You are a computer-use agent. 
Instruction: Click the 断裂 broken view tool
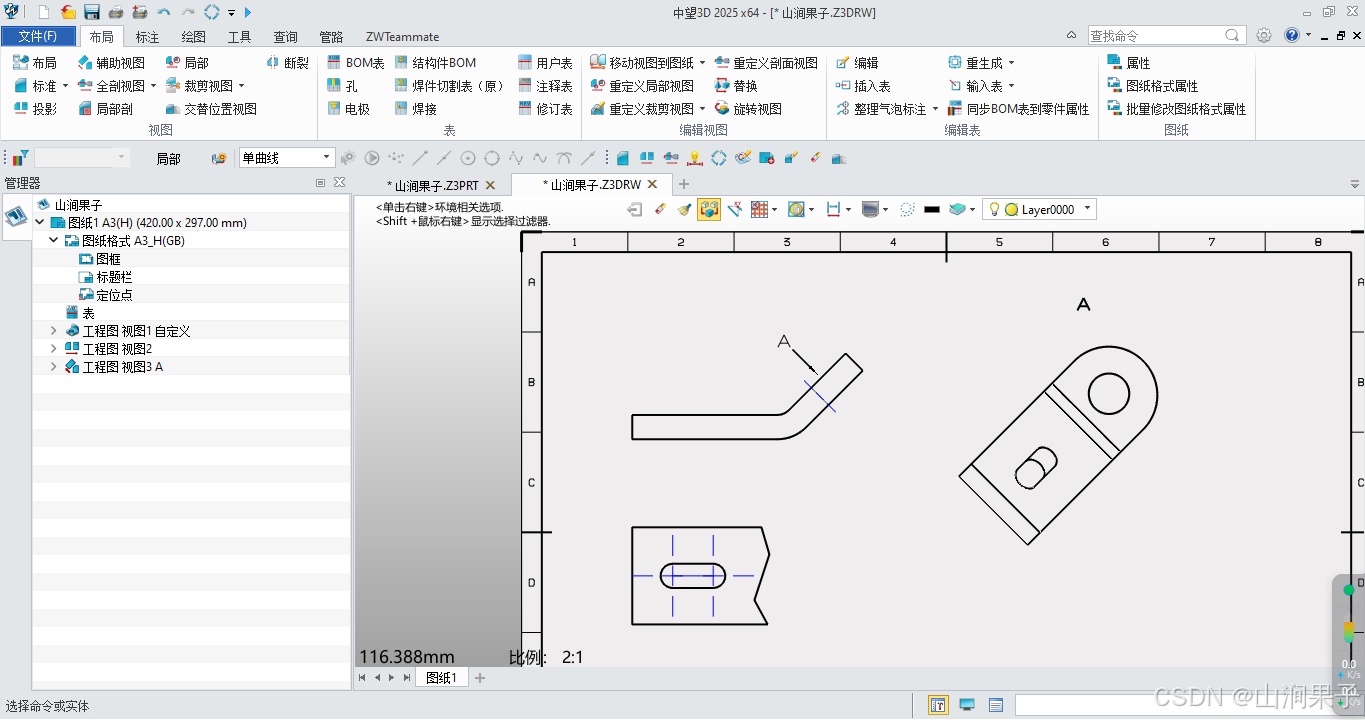point(288,62)
